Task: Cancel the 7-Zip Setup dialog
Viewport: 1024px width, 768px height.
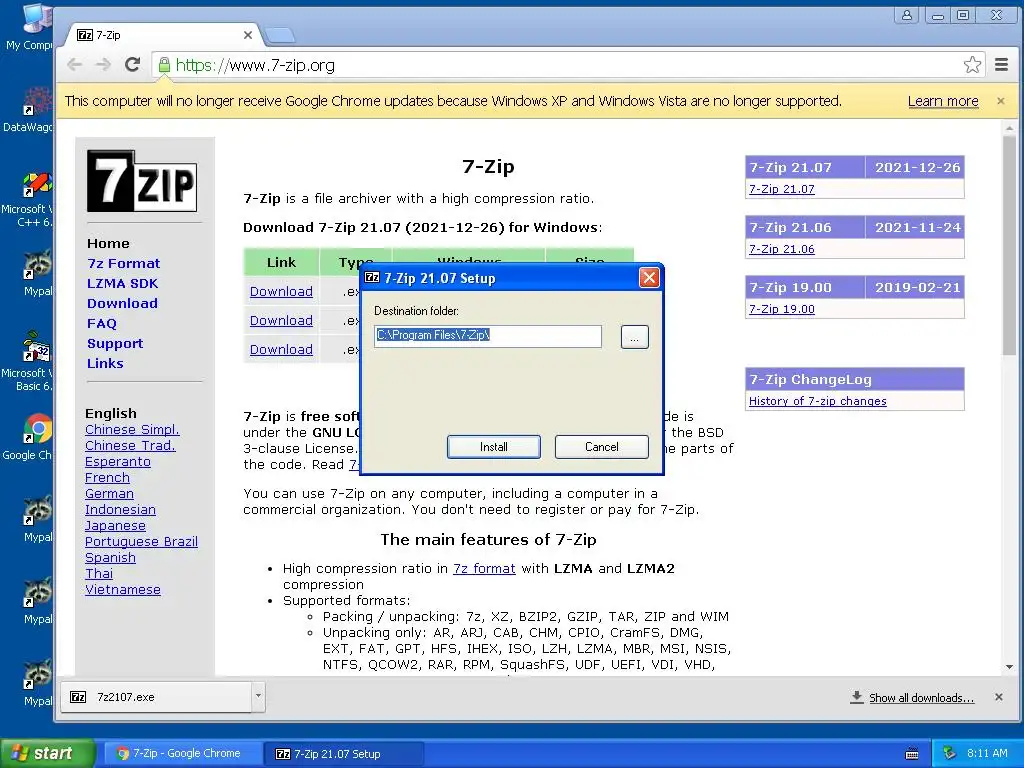Action: (x=601, y=447)
